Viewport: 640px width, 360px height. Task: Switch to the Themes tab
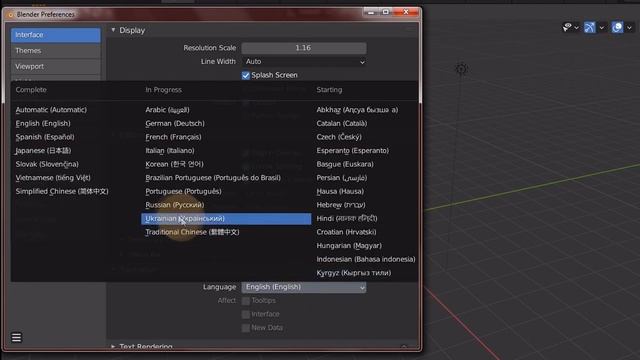(56, 51)
